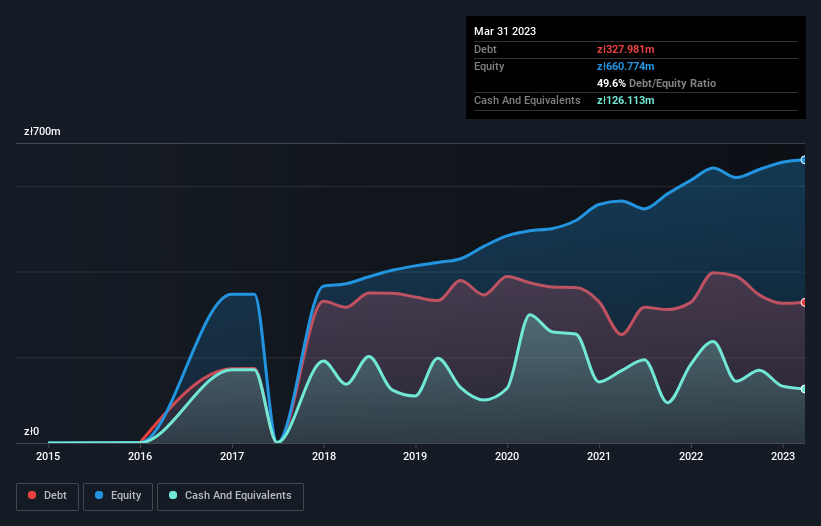Image resolution: width=821 pixels, height=526 pixels.
Task: Select the 2015 x-axis label
Action: (48, 456)
